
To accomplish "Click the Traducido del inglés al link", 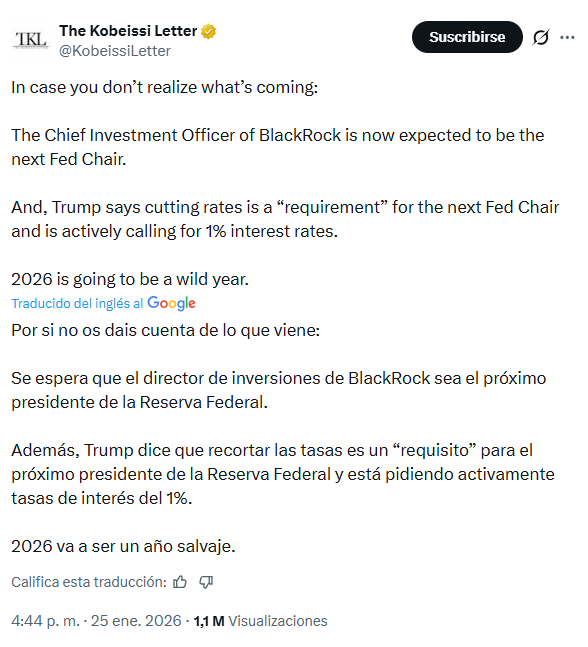I will 77,303.
